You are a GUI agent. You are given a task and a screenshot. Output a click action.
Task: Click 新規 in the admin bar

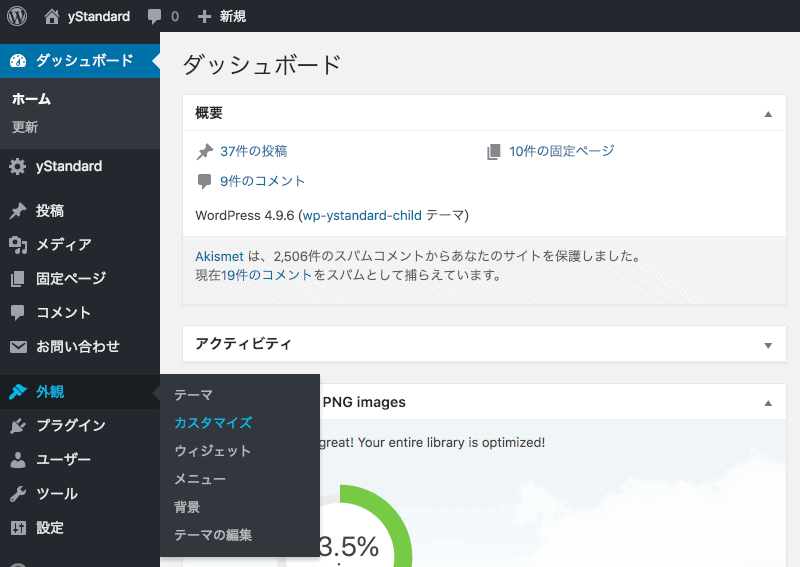pos(233,17)
